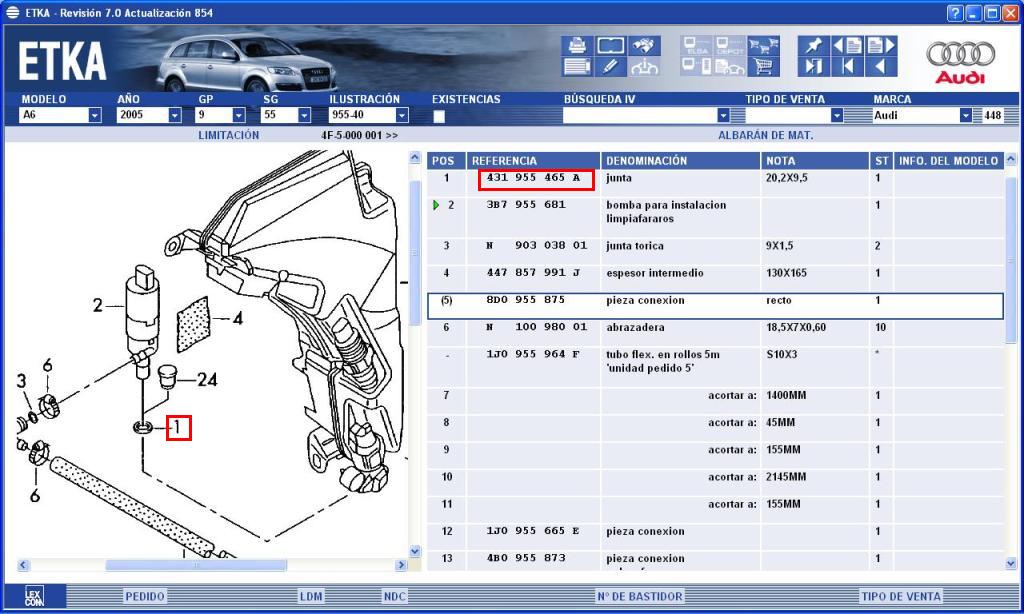This screenshot has height=614, width=1024.
Task: Expand the GP dropdown showing 9
Action: click(238, 116)
